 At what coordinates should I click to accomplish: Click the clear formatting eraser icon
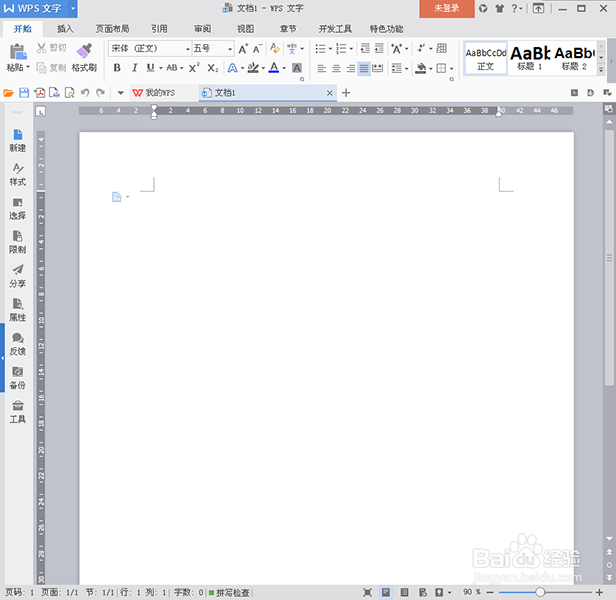(275, 48)
